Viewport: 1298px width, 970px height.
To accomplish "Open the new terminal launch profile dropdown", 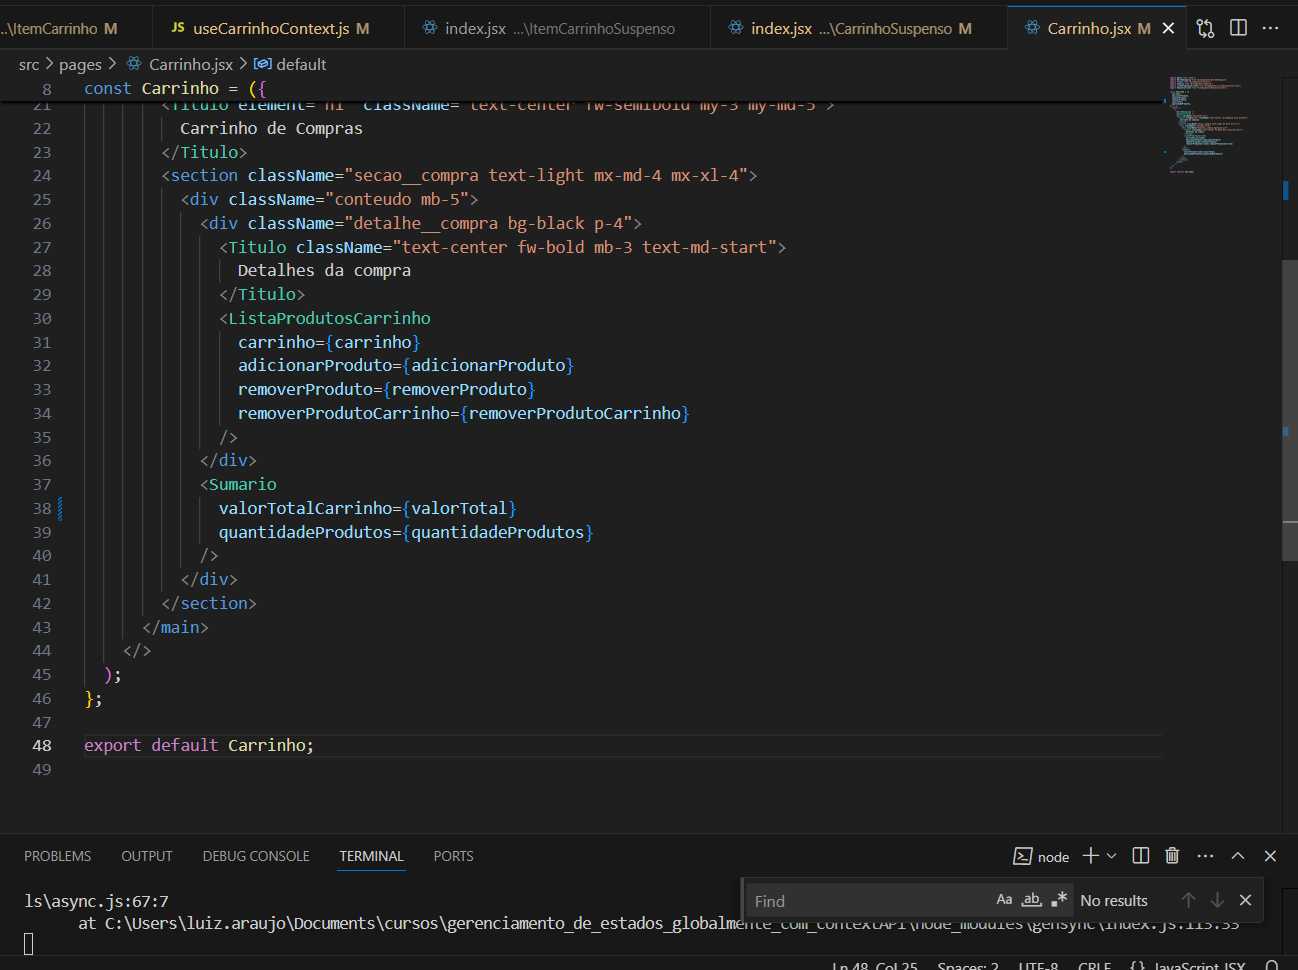I will click(x=1111, y=856).
